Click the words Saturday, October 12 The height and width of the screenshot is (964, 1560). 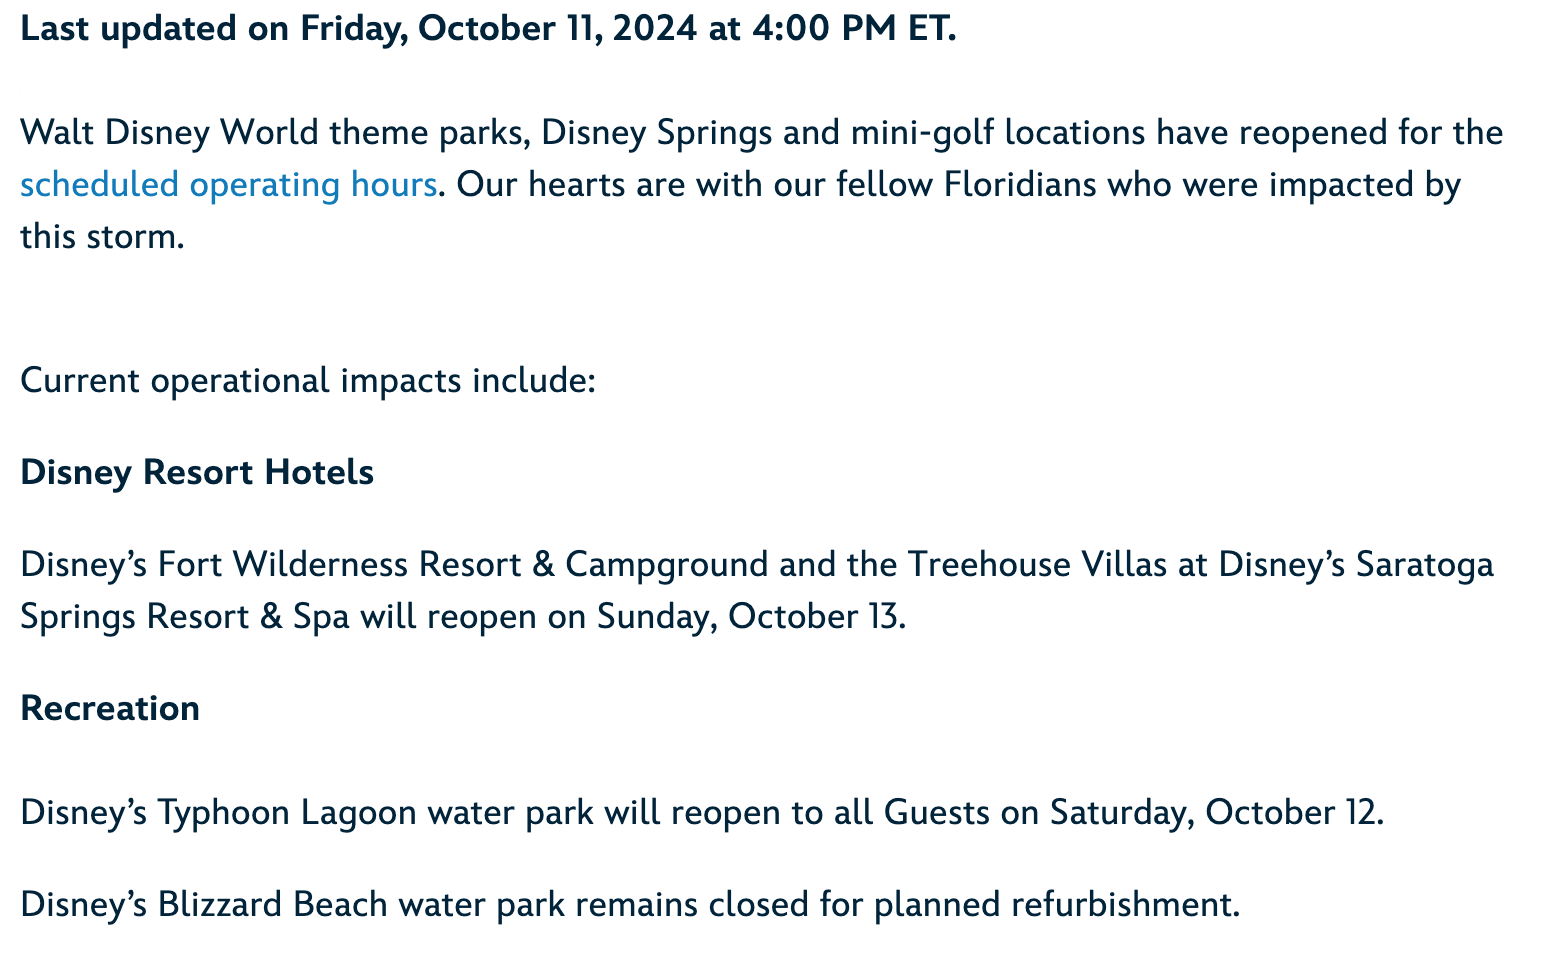pyautogui.click(x=1215, y=812)
